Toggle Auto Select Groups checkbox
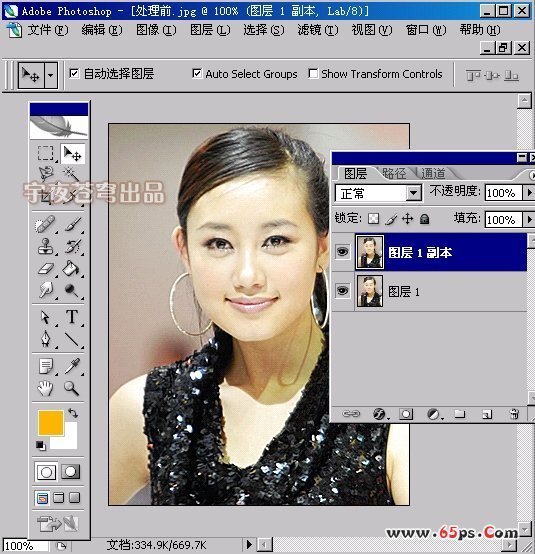 [197, 73]
